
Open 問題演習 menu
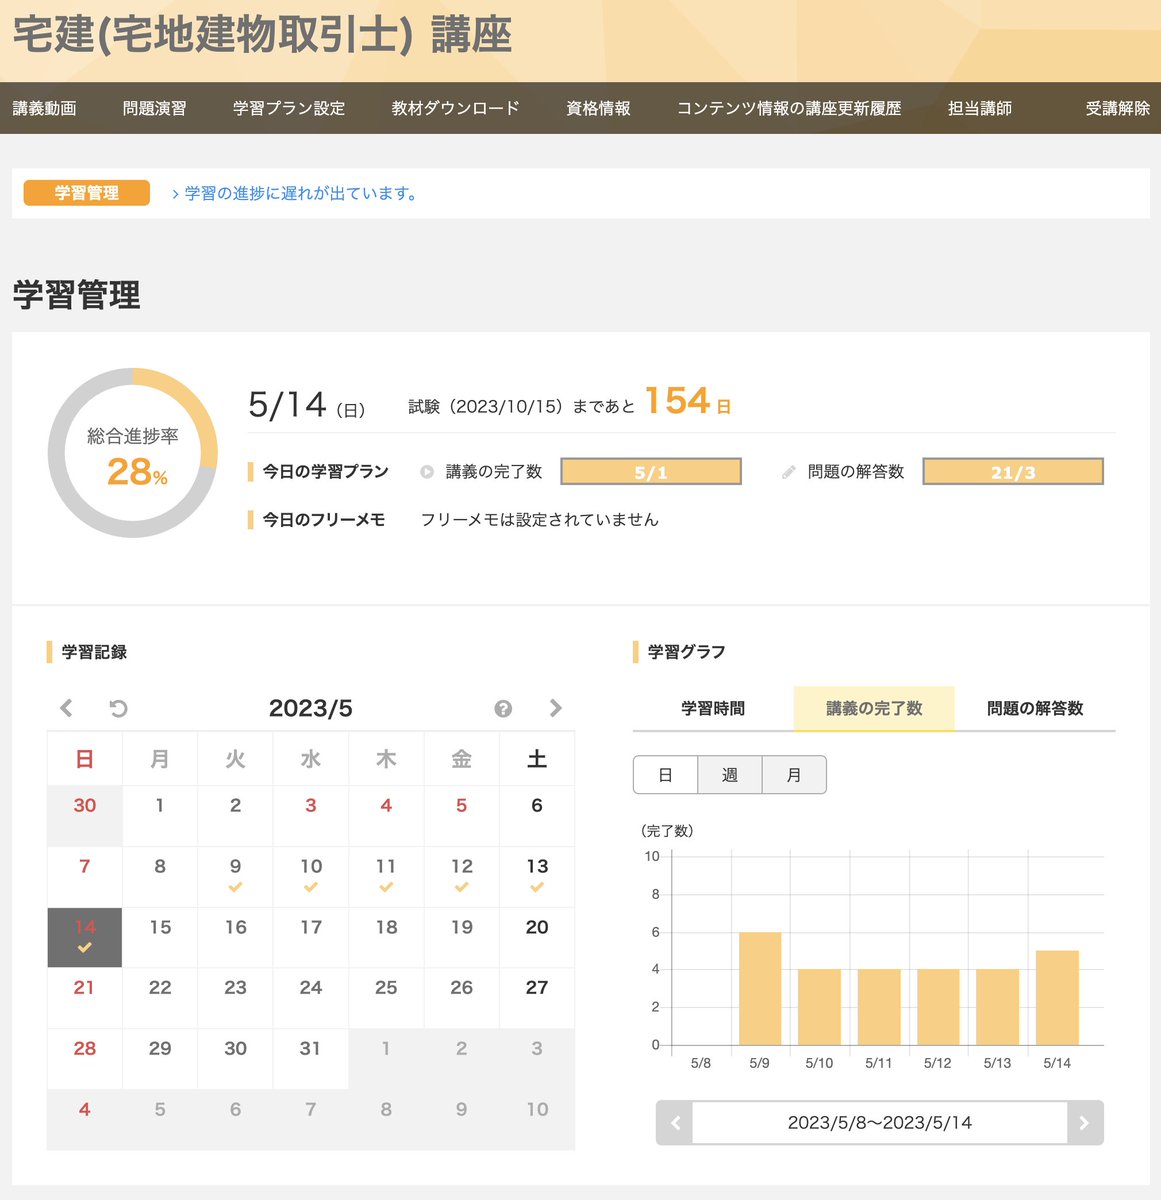pos(154,108)
